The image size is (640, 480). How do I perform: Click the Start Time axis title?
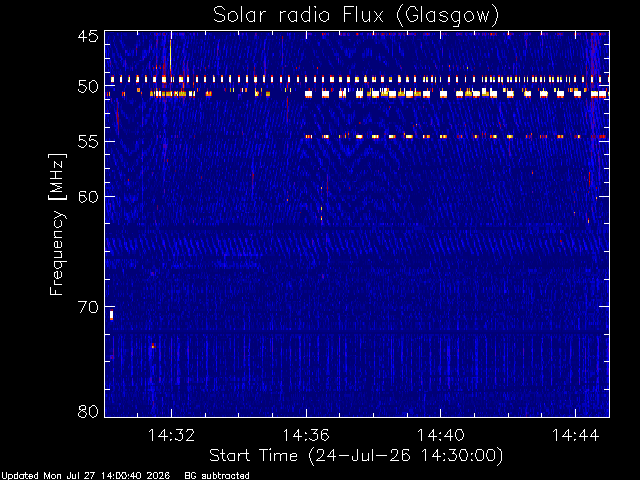pyautogui.click(x=356, y=456)
